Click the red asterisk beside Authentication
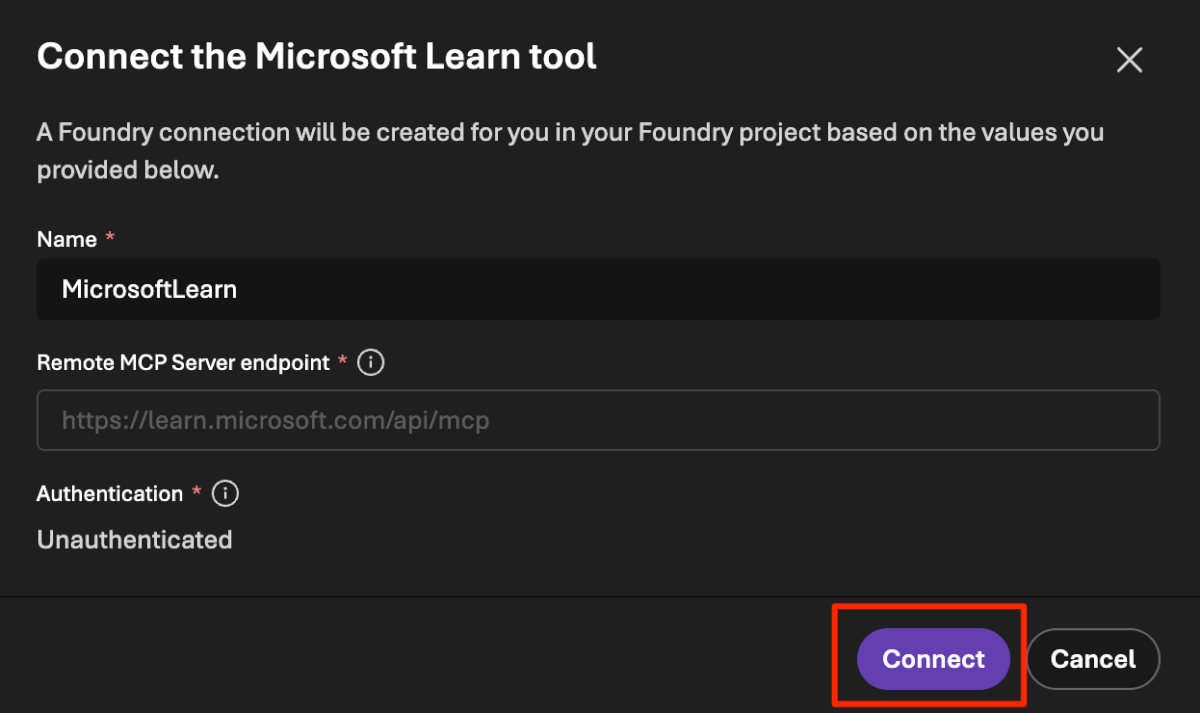The width and height of the screenshot is (1200, 713). click(197, 493)
